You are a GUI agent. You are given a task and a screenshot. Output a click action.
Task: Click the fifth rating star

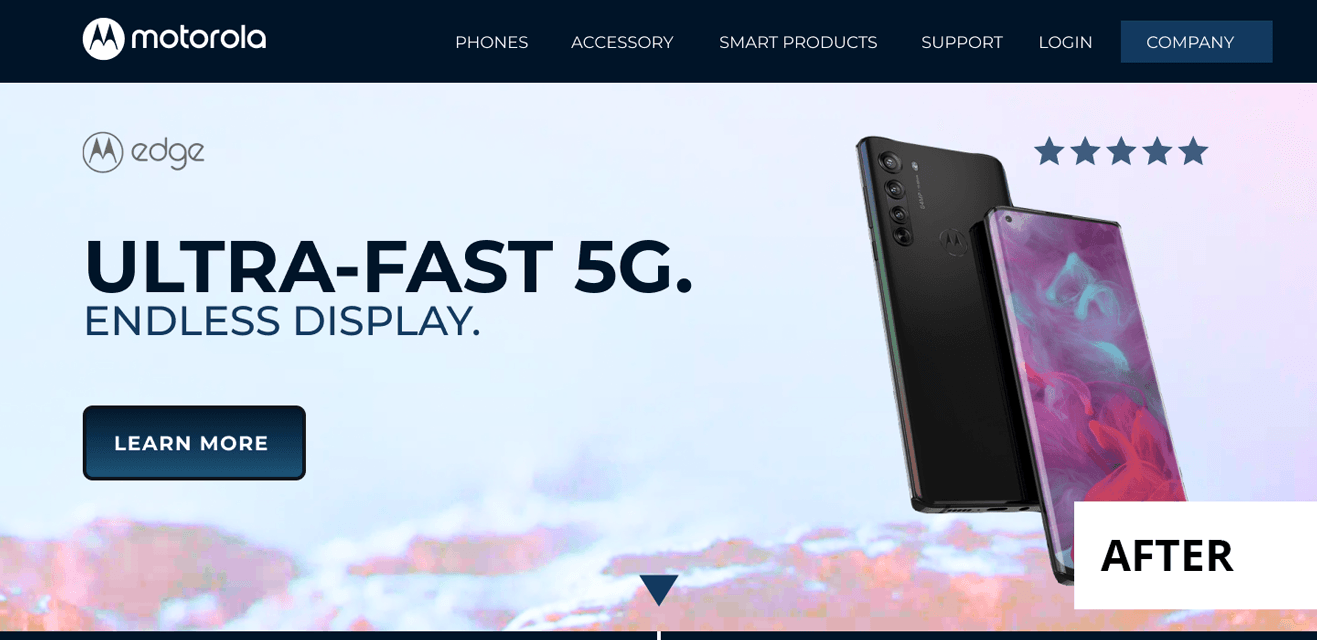(1193, 151)
